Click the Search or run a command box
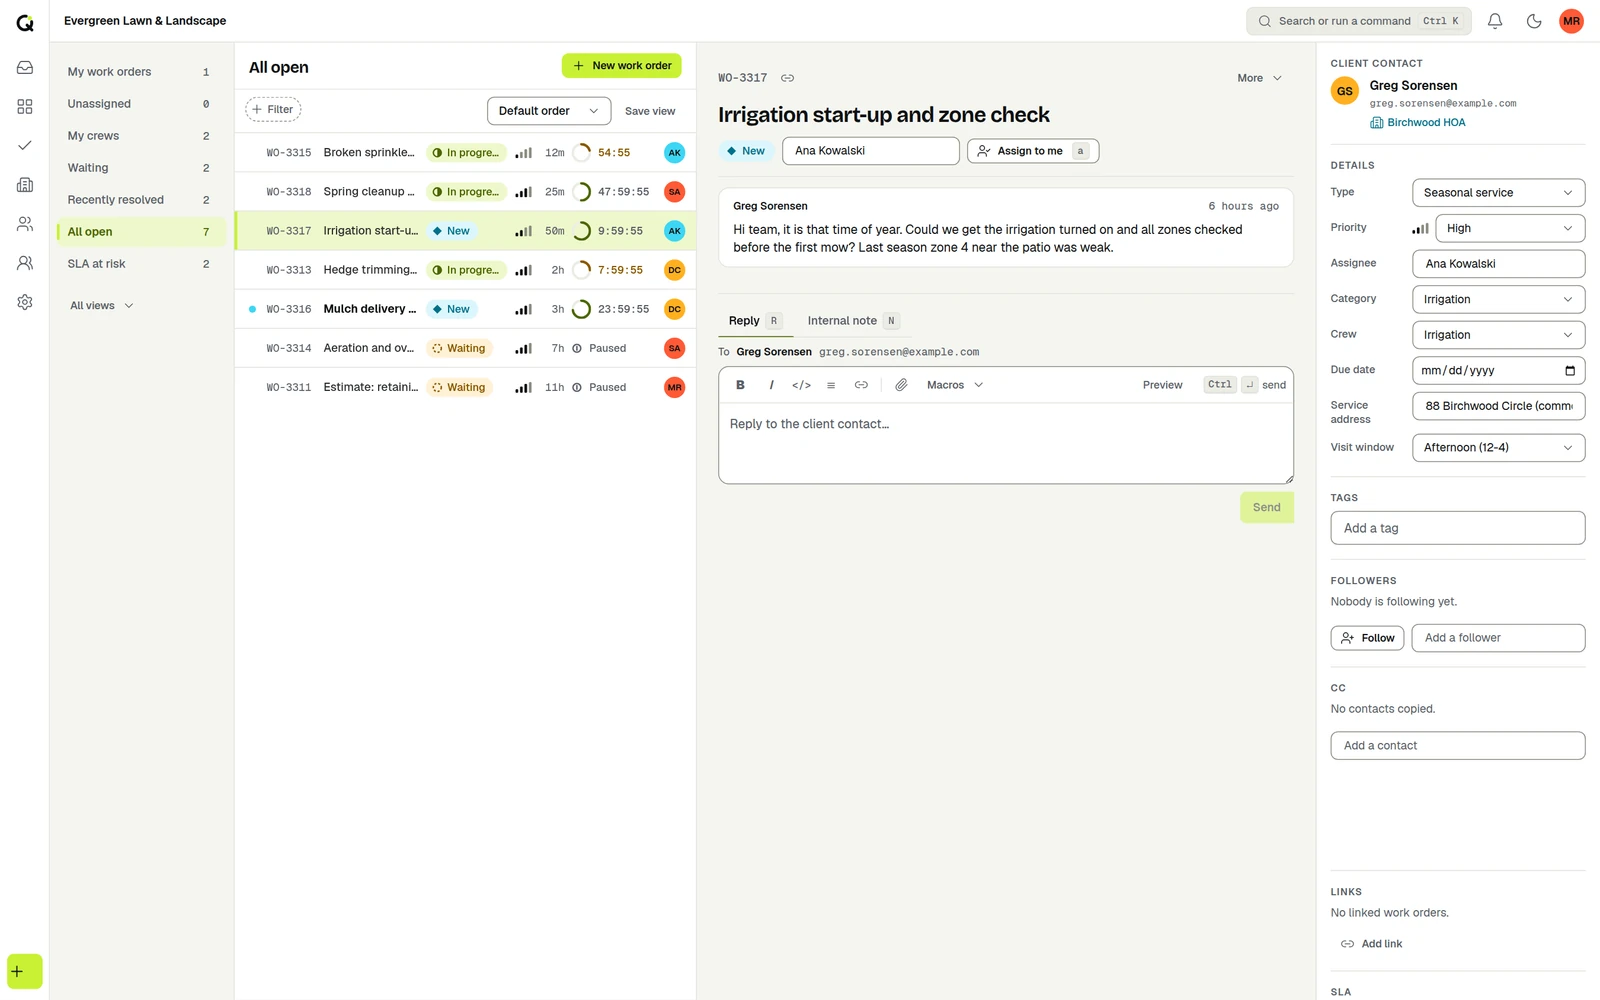1600x1000 pixels. click(1359, 21)
